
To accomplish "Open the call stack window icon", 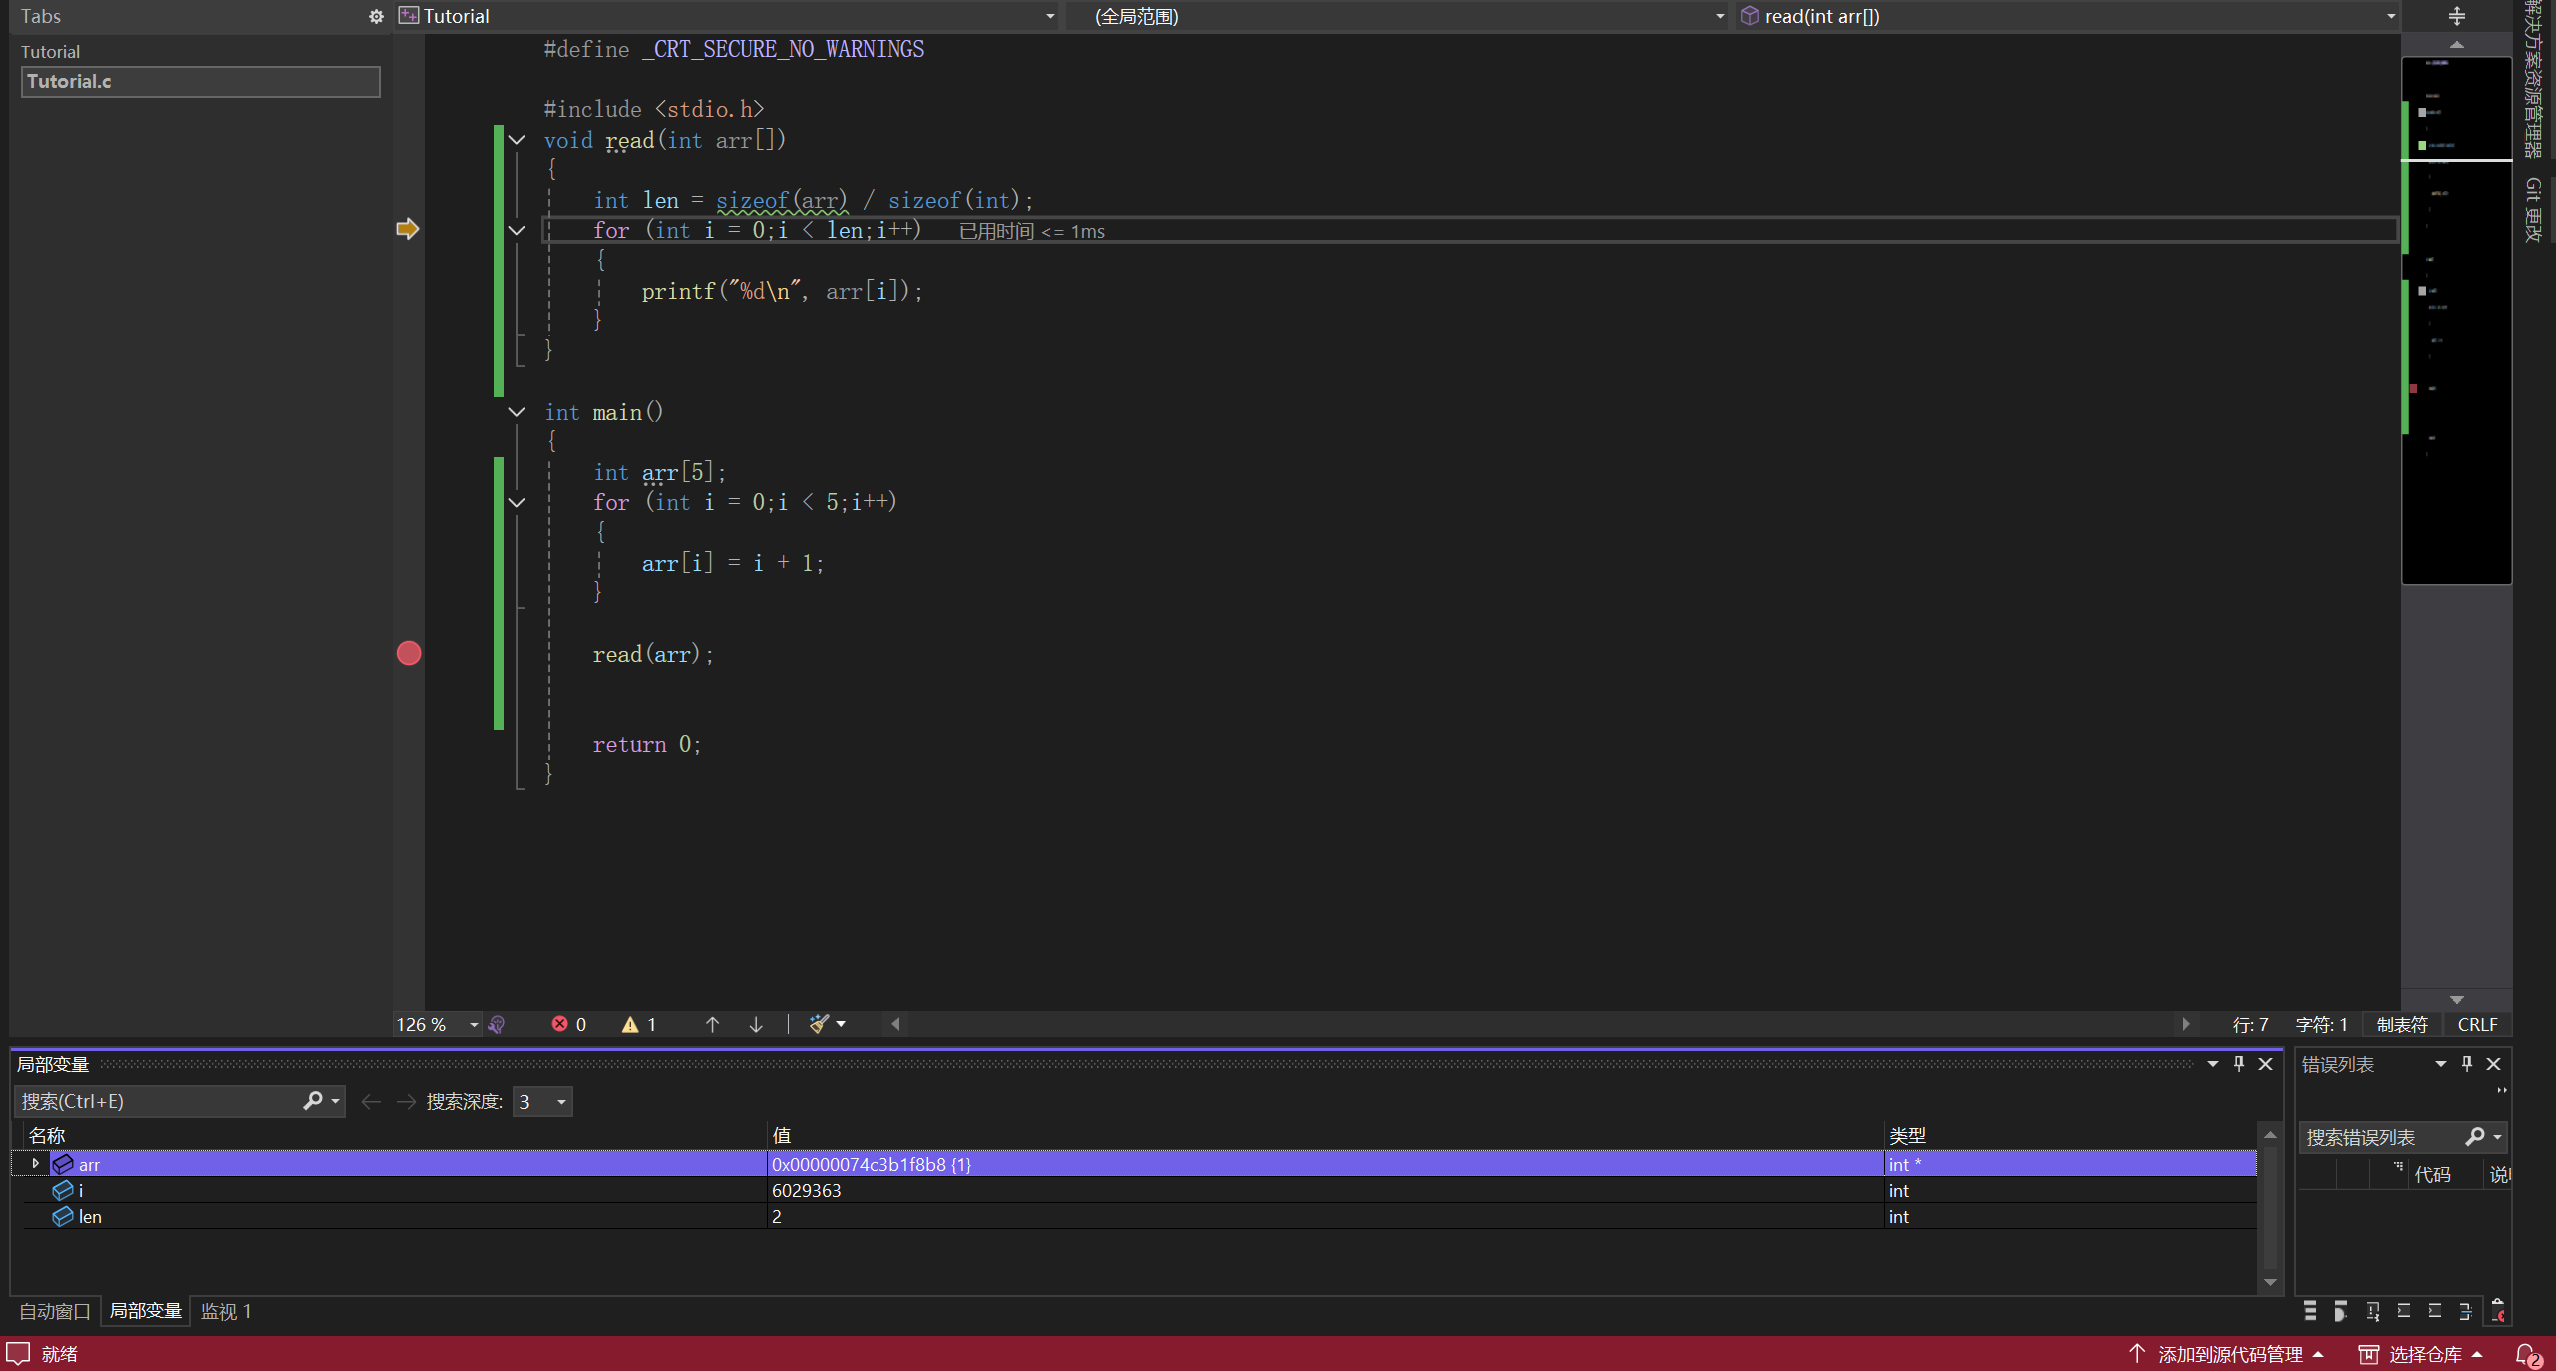I will point(2310,1311).
